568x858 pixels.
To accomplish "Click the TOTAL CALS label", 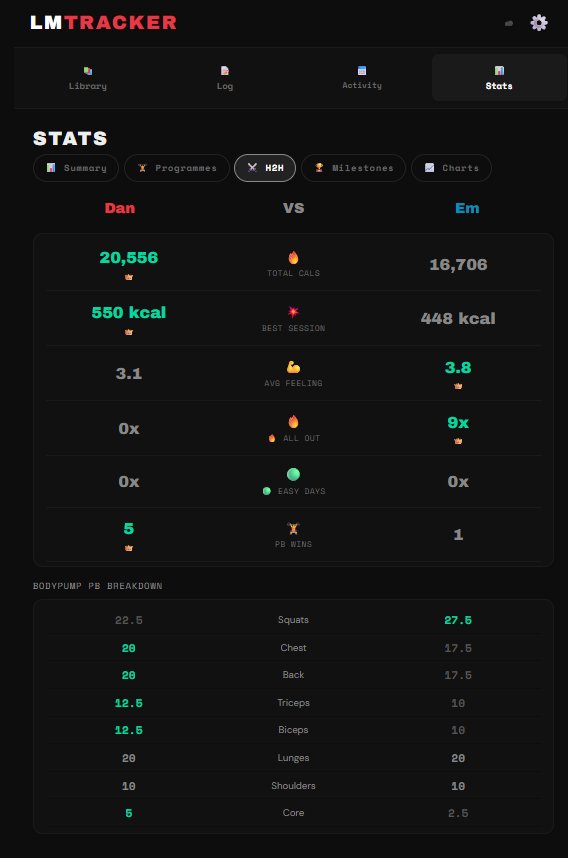I will [x=293, y=273].
